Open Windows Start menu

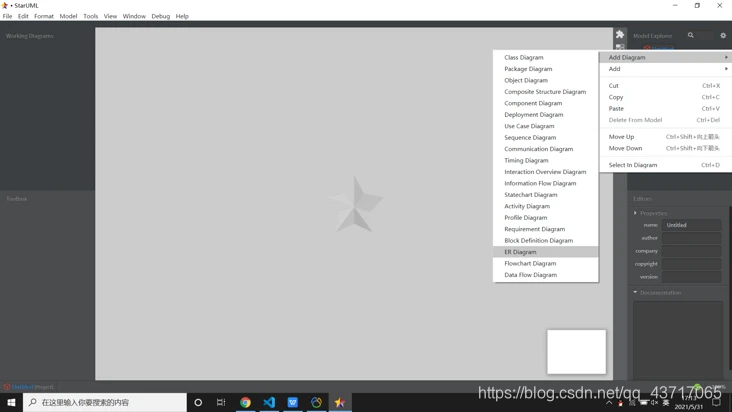pos(11,402)
